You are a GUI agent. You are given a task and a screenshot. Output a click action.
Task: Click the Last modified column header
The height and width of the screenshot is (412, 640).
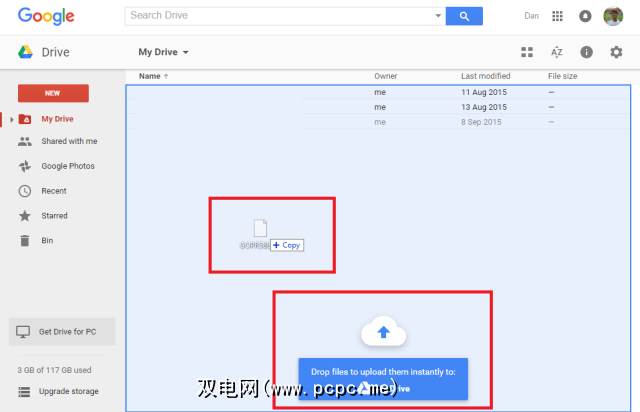coord(486,76)
